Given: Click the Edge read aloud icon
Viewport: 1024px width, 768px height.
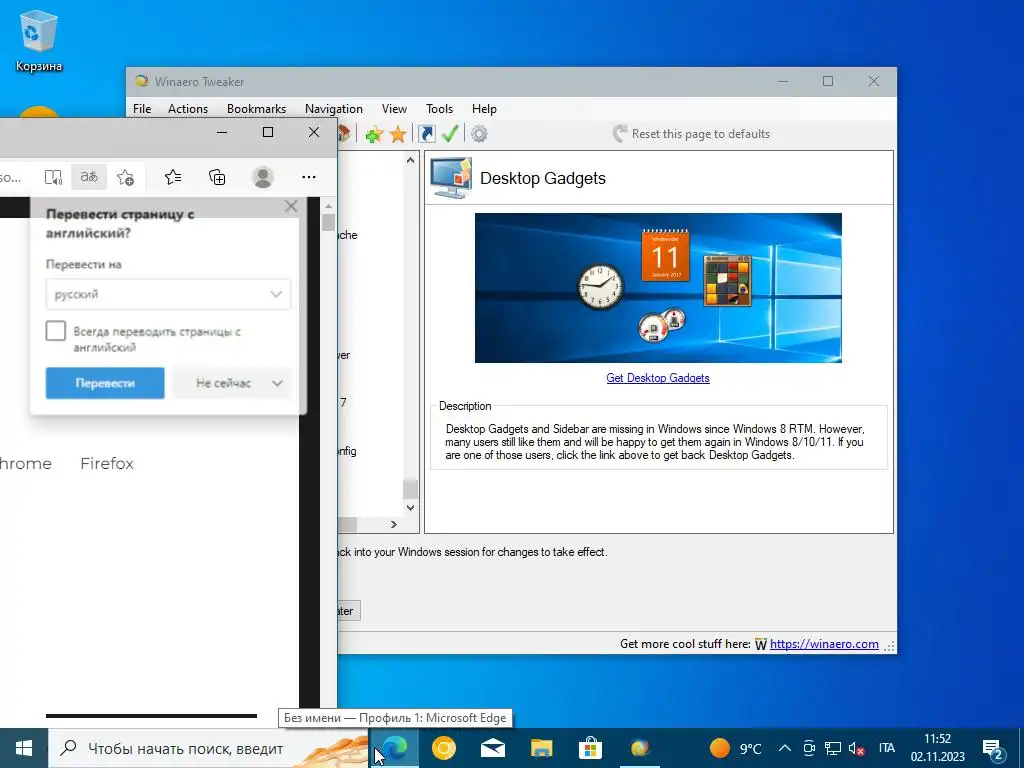Looking at the screenshot, I should point(53,177).
